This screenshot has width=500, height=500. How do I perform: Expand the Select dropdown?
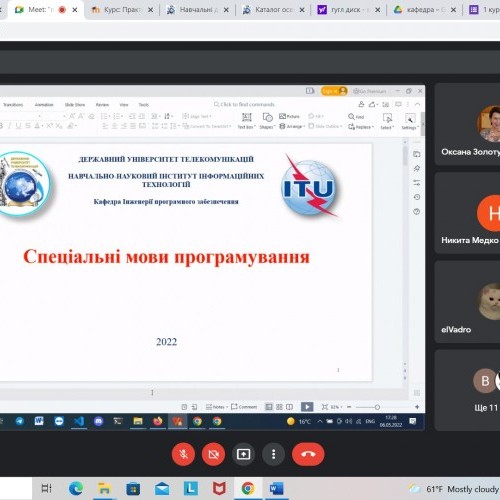point(387,121)
